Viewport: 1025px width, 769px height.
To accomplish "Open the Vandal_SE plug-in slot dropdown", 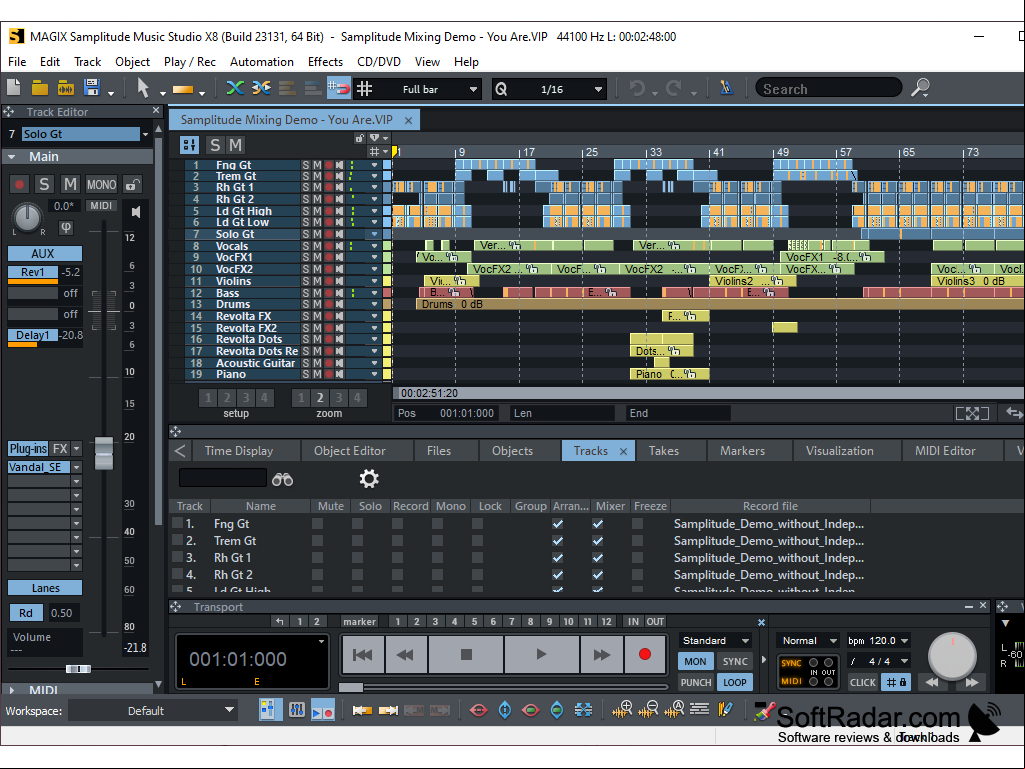I will pos(76,468).
